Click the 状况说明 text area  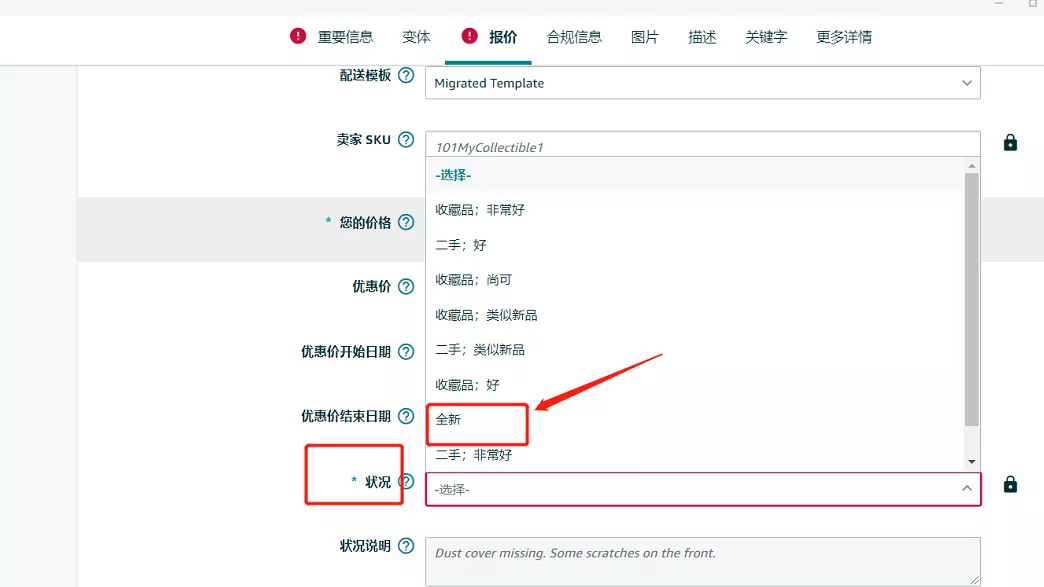(702, 562)
